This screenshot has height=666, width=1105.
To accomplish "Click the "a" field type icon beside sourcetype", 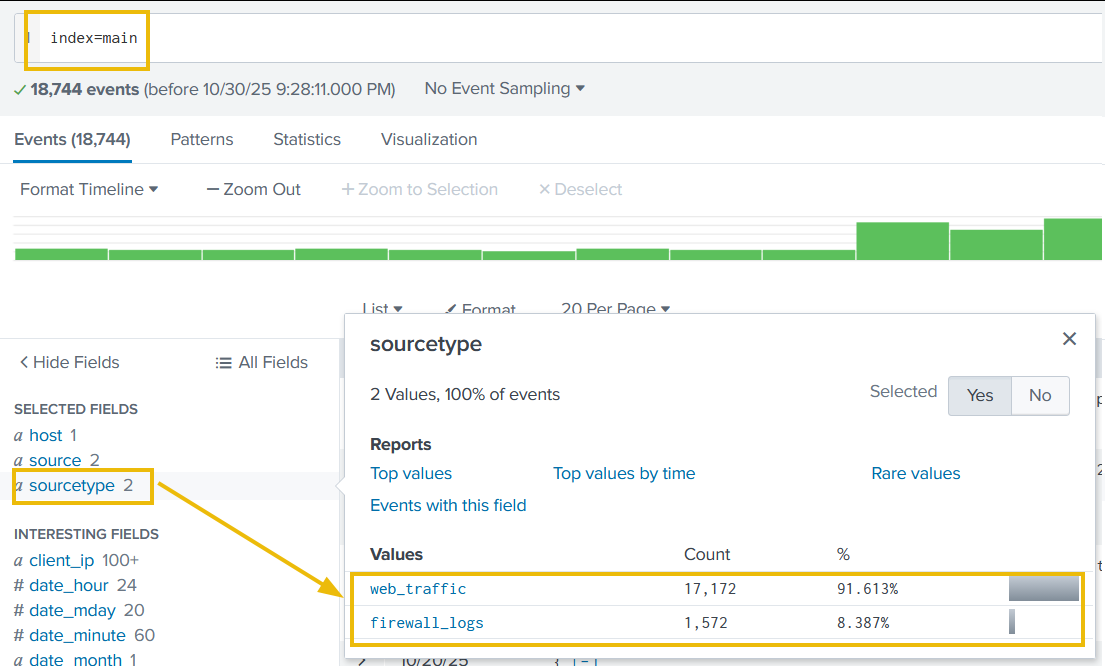I will click(18, 487).
